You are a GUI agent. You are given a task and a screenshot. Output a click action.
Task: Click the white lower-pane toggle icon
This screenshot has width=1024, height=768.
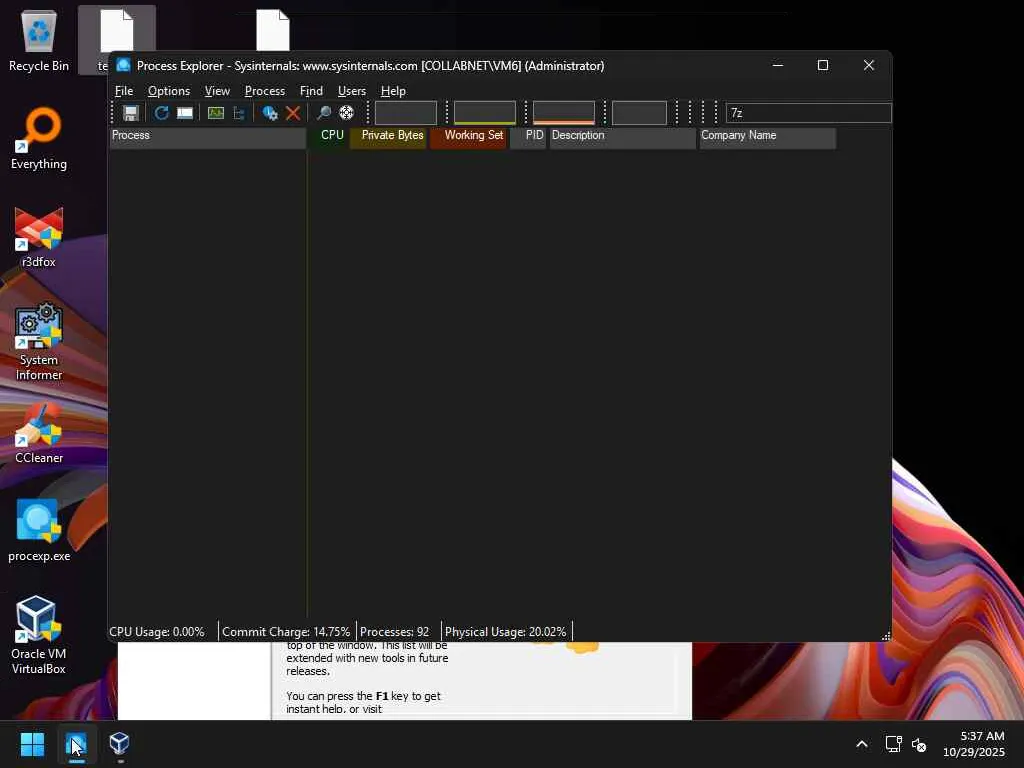point(185,113)
